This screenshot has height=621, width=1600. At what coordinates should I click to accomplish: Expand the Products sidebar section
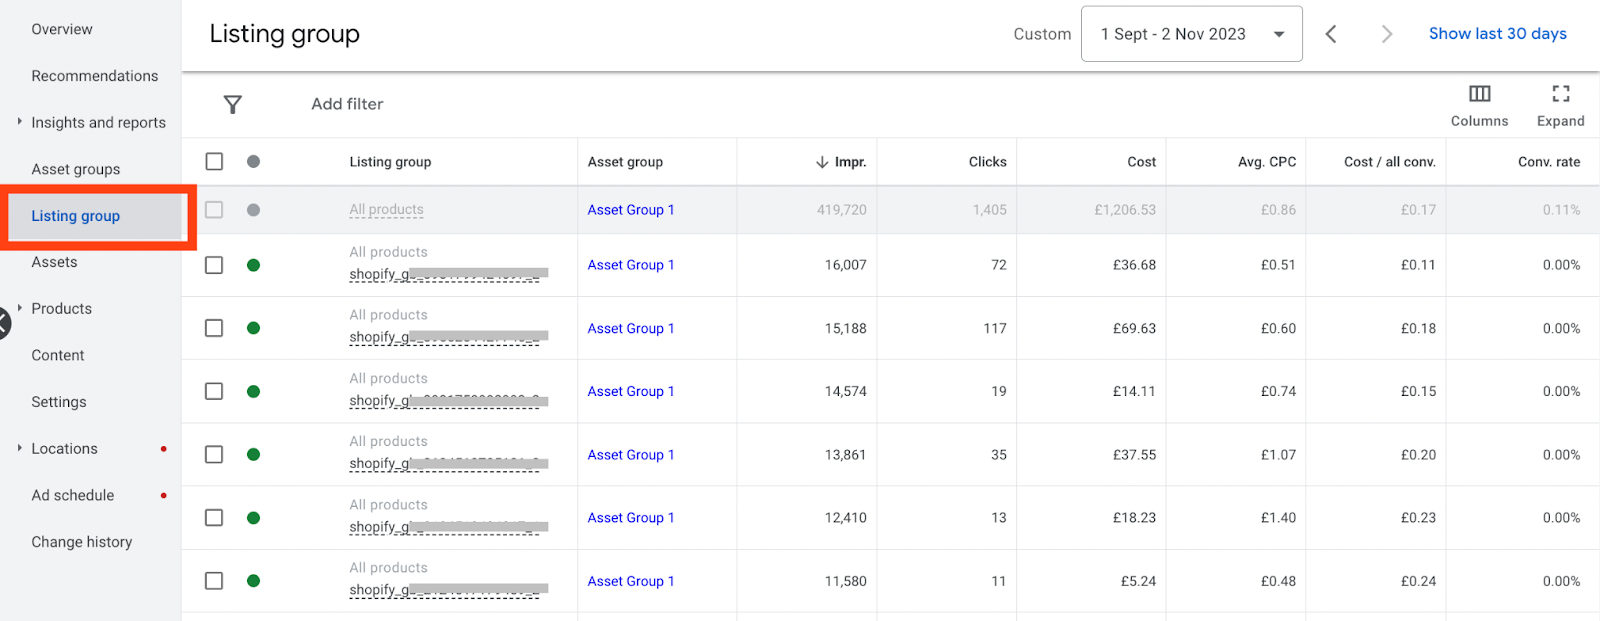[x=19, y=308]
